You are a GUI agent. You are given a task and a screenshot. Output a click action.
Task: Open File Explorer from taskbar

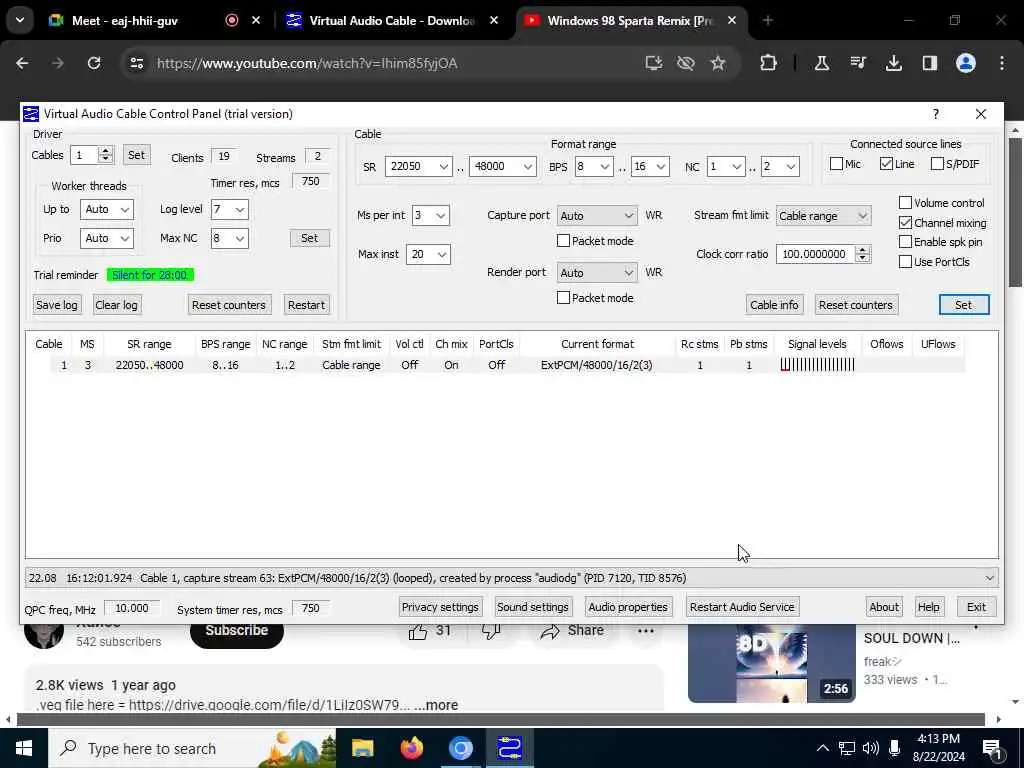(x=362, y=748)
